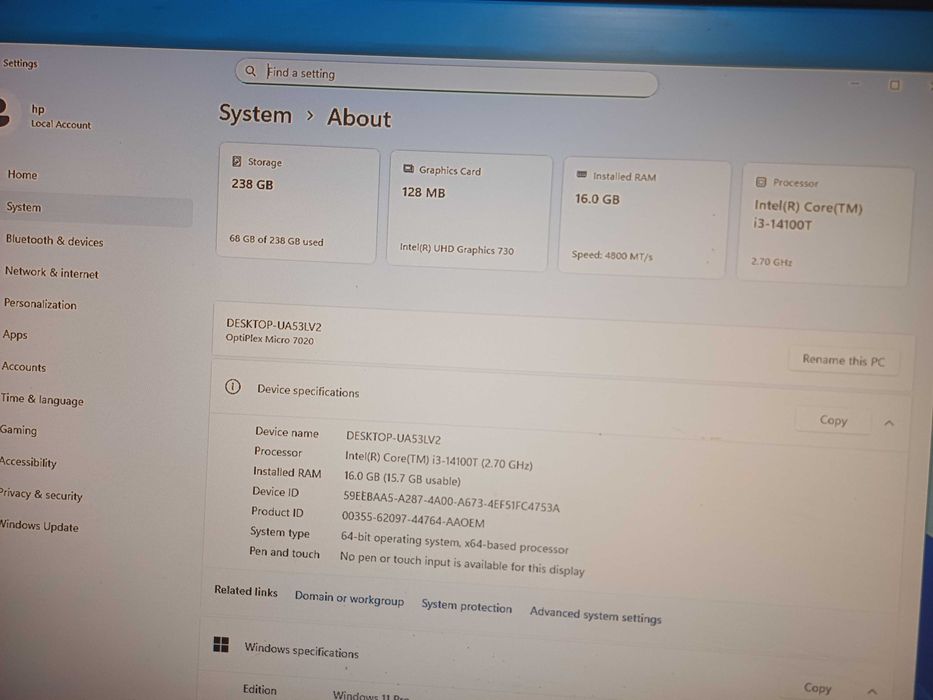This screenshot has width=933, height=700.
Task: Open the Graphics Card 128 MB card
Action: click(469, 211)
